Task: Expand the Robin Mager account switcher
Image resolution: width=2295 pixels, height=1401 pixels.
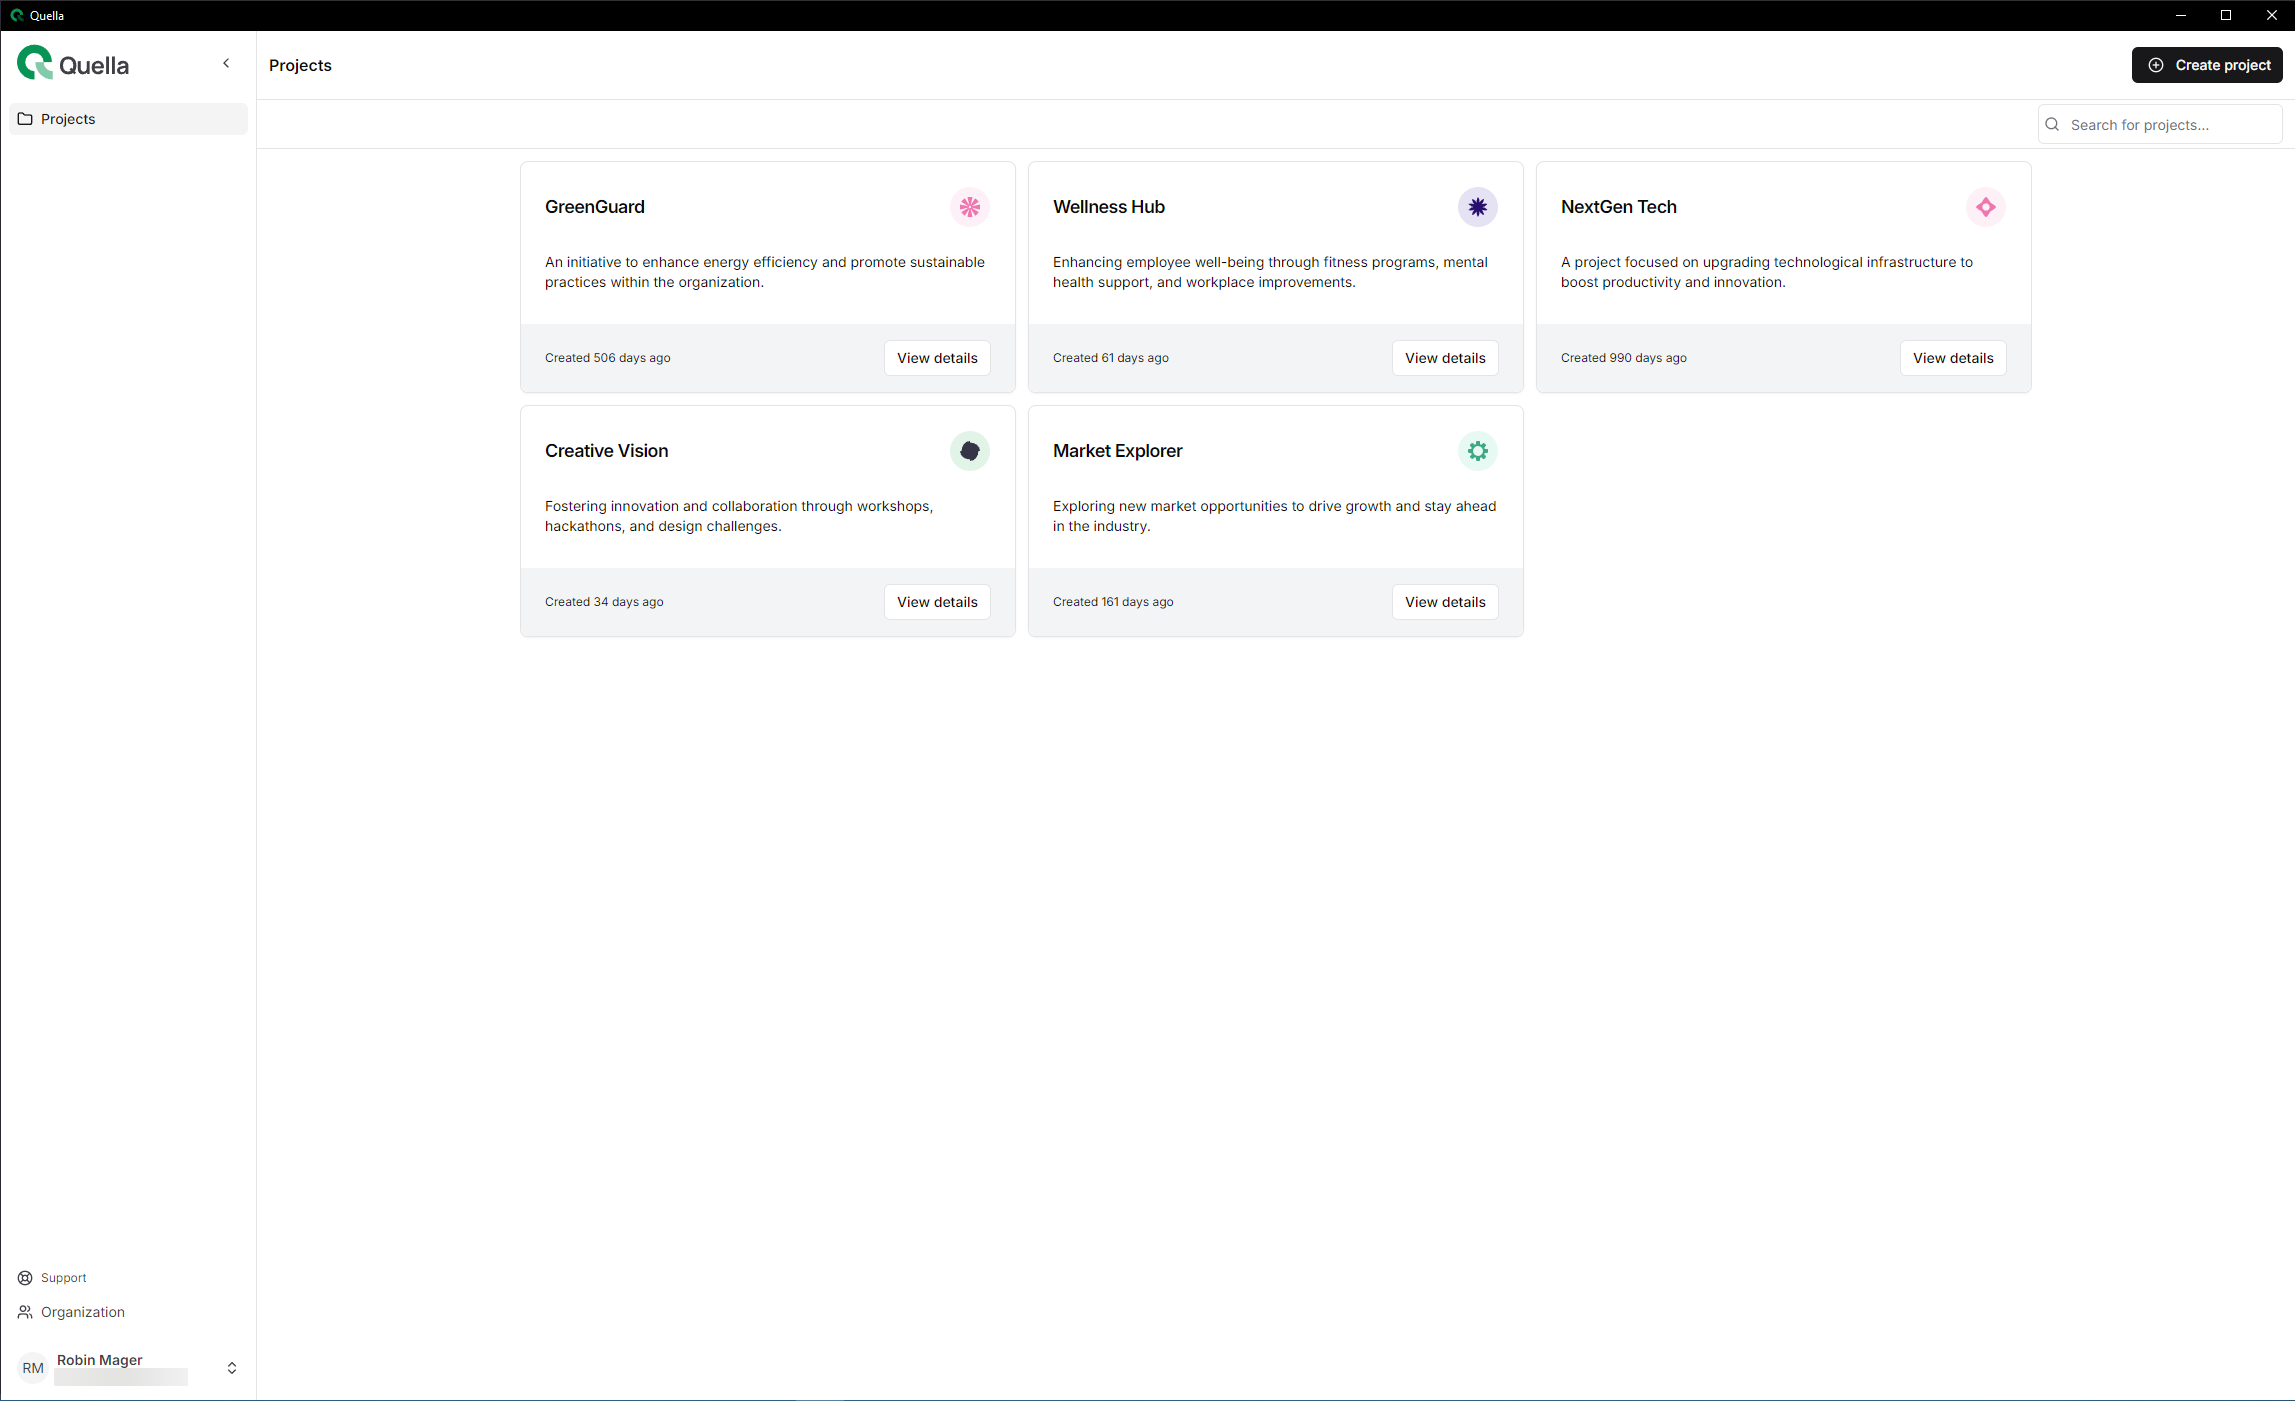Action: [x=231, y=1368]
